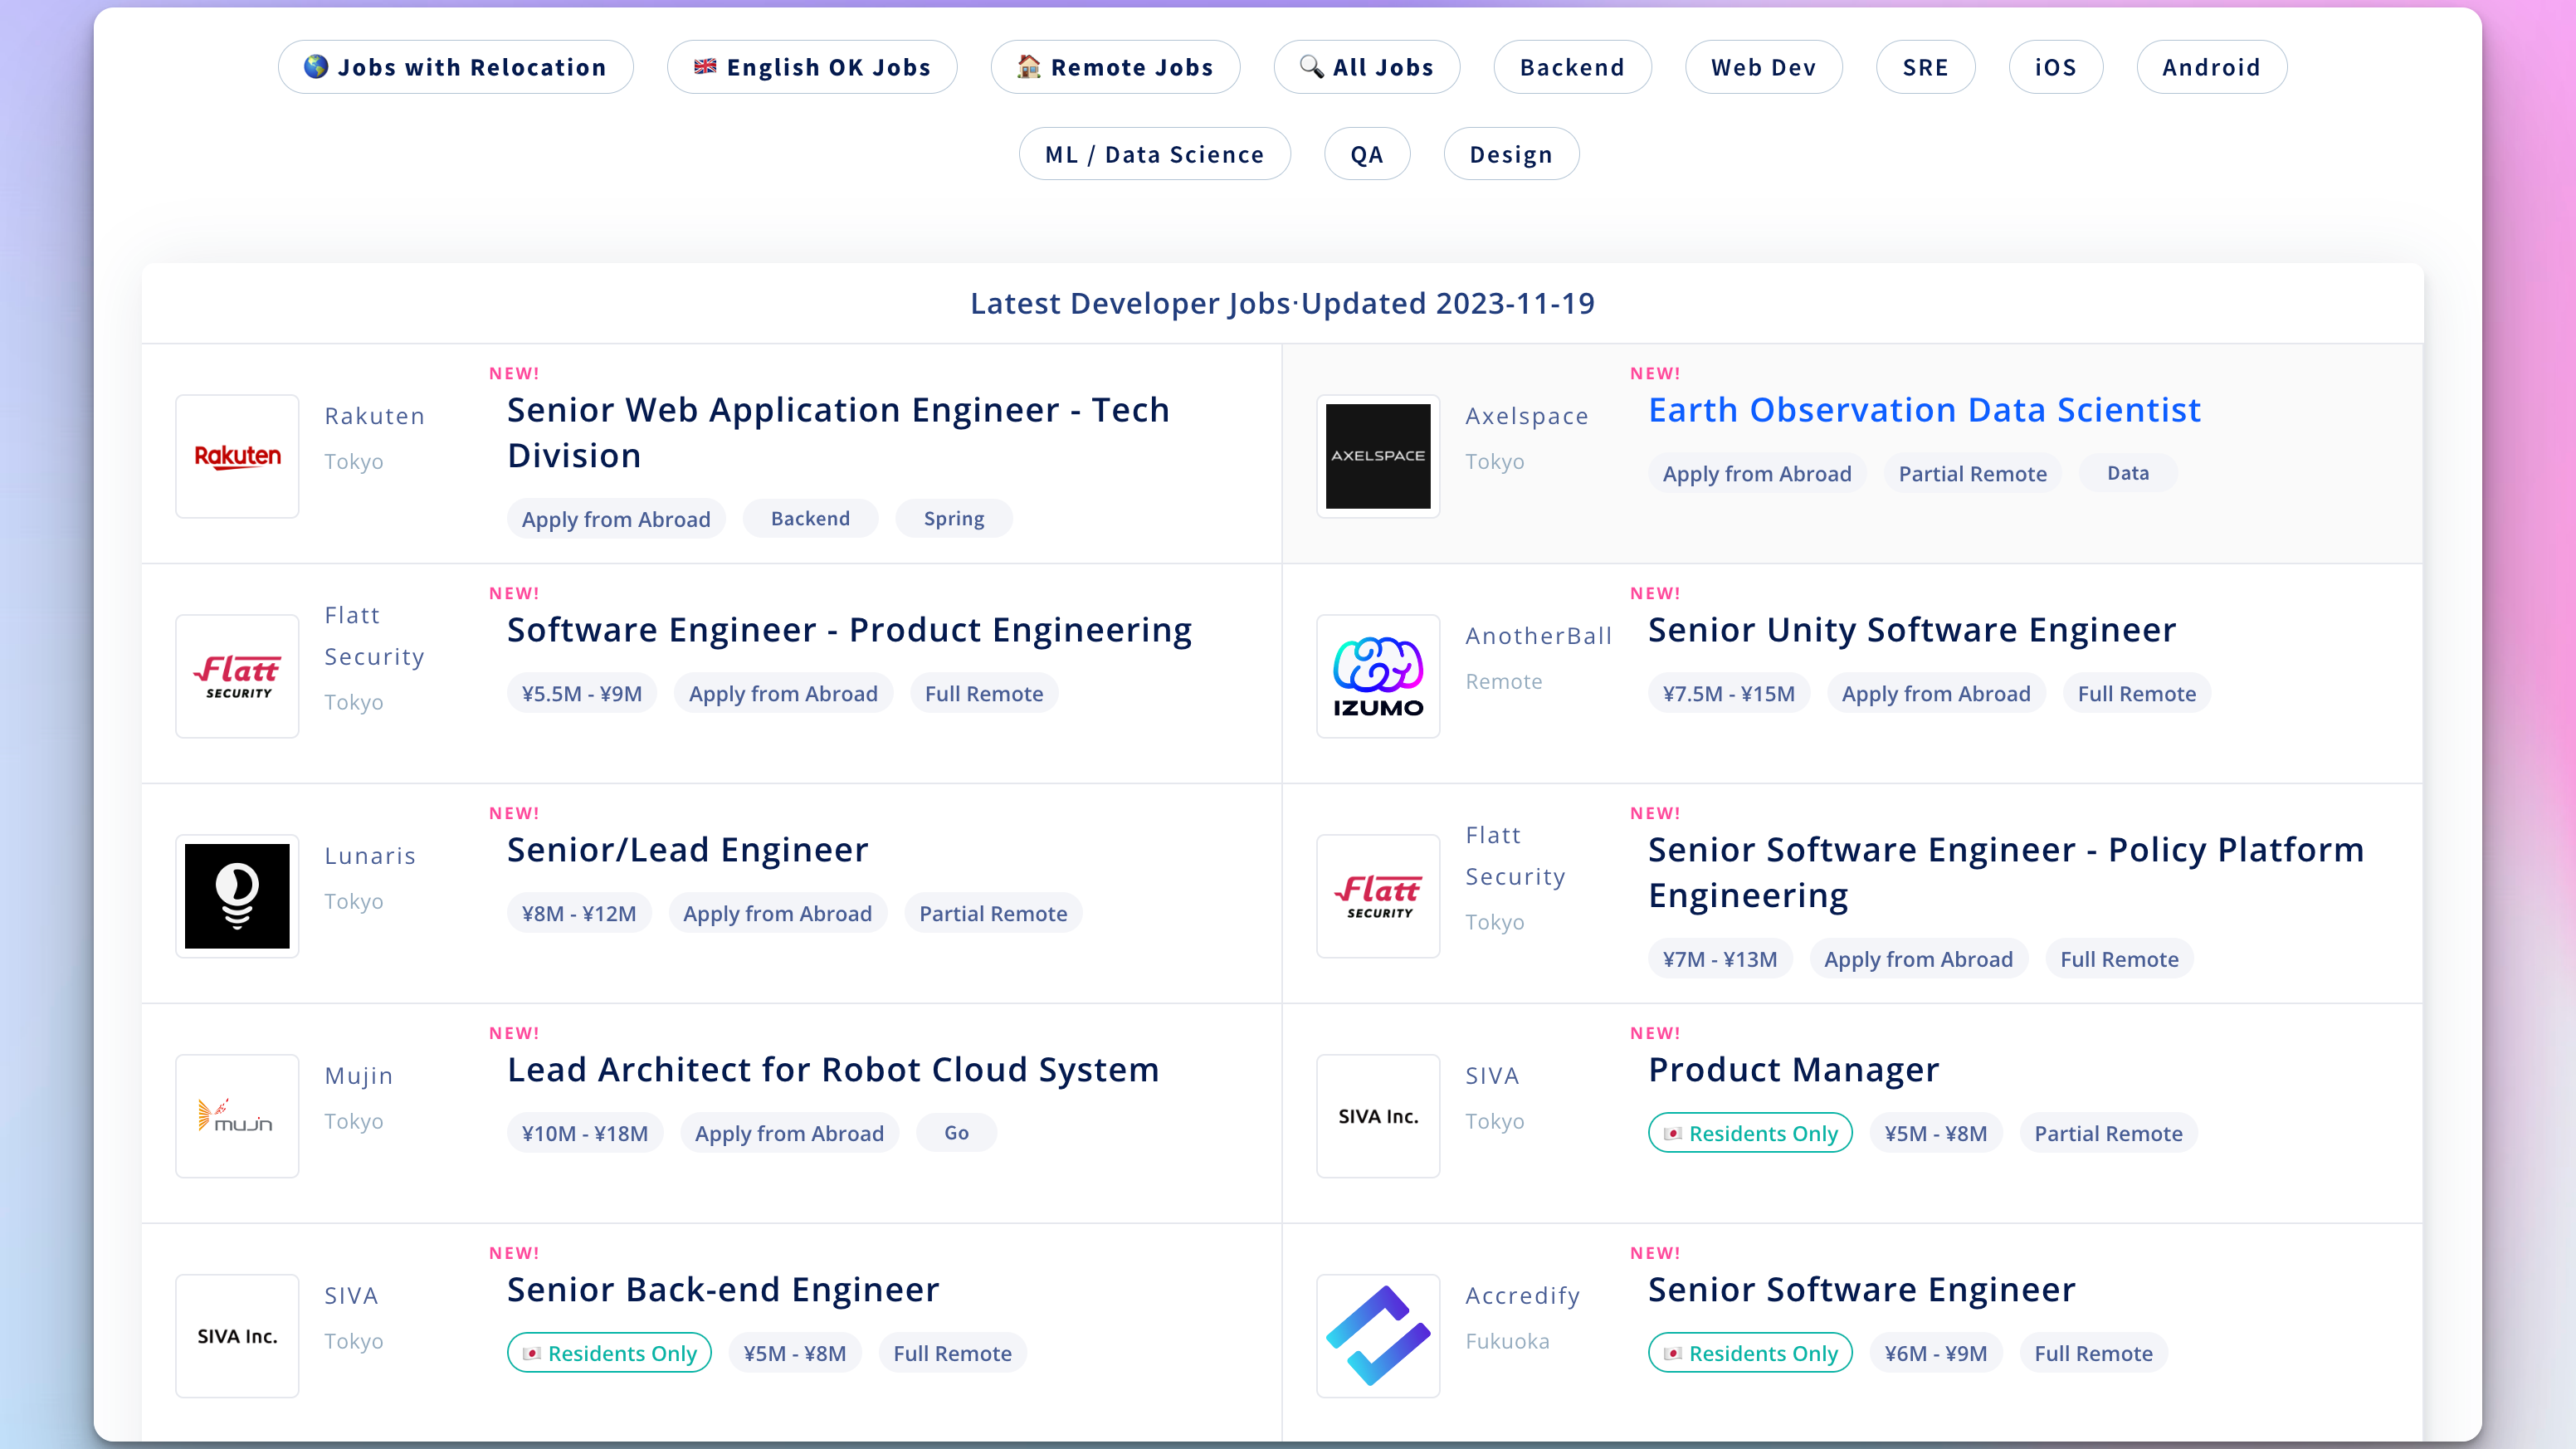Open the Rakuten company logo

coord(237,456)
